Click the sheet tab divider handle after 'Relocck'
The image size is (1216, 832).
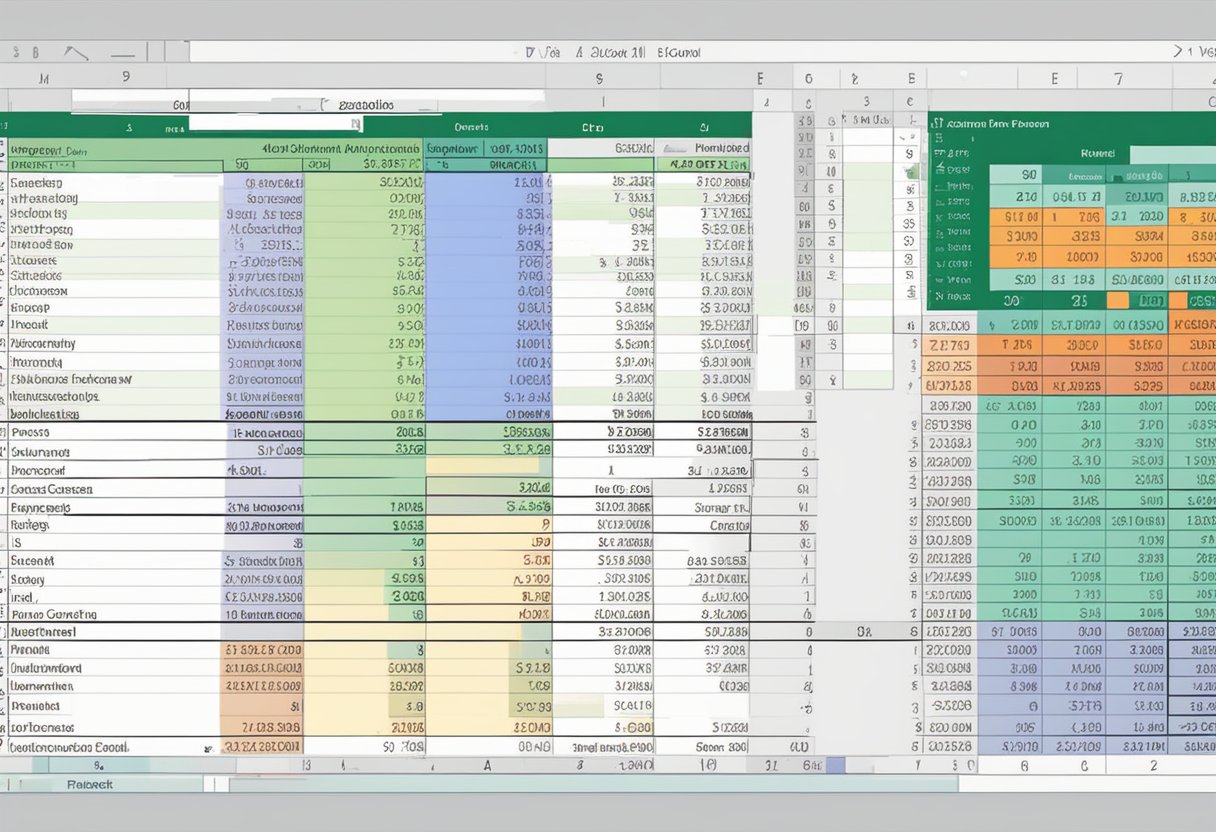tap(210, 785)
